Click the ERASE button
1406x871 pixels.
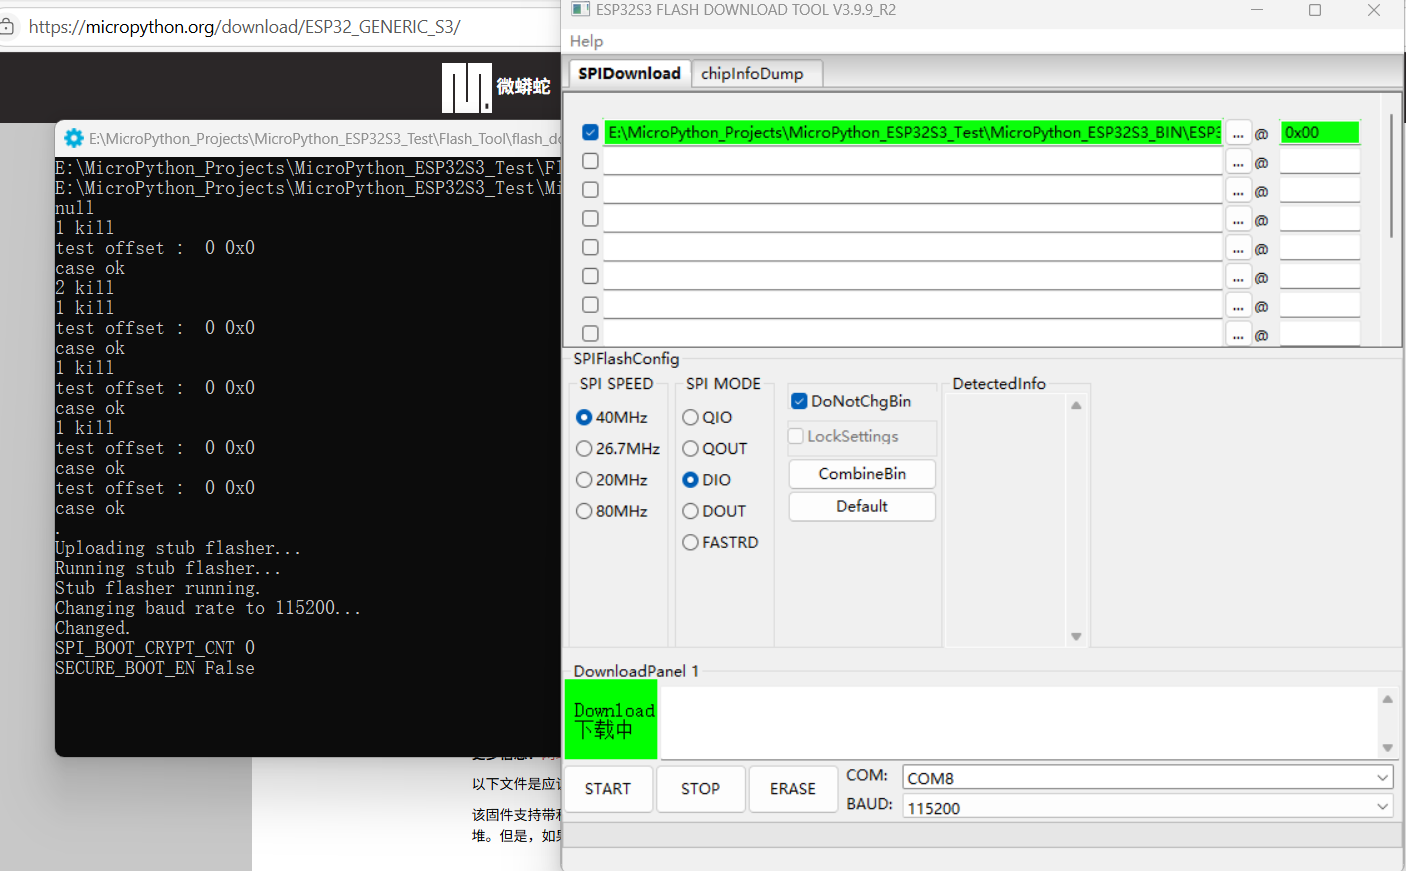[x=793, y=789]
